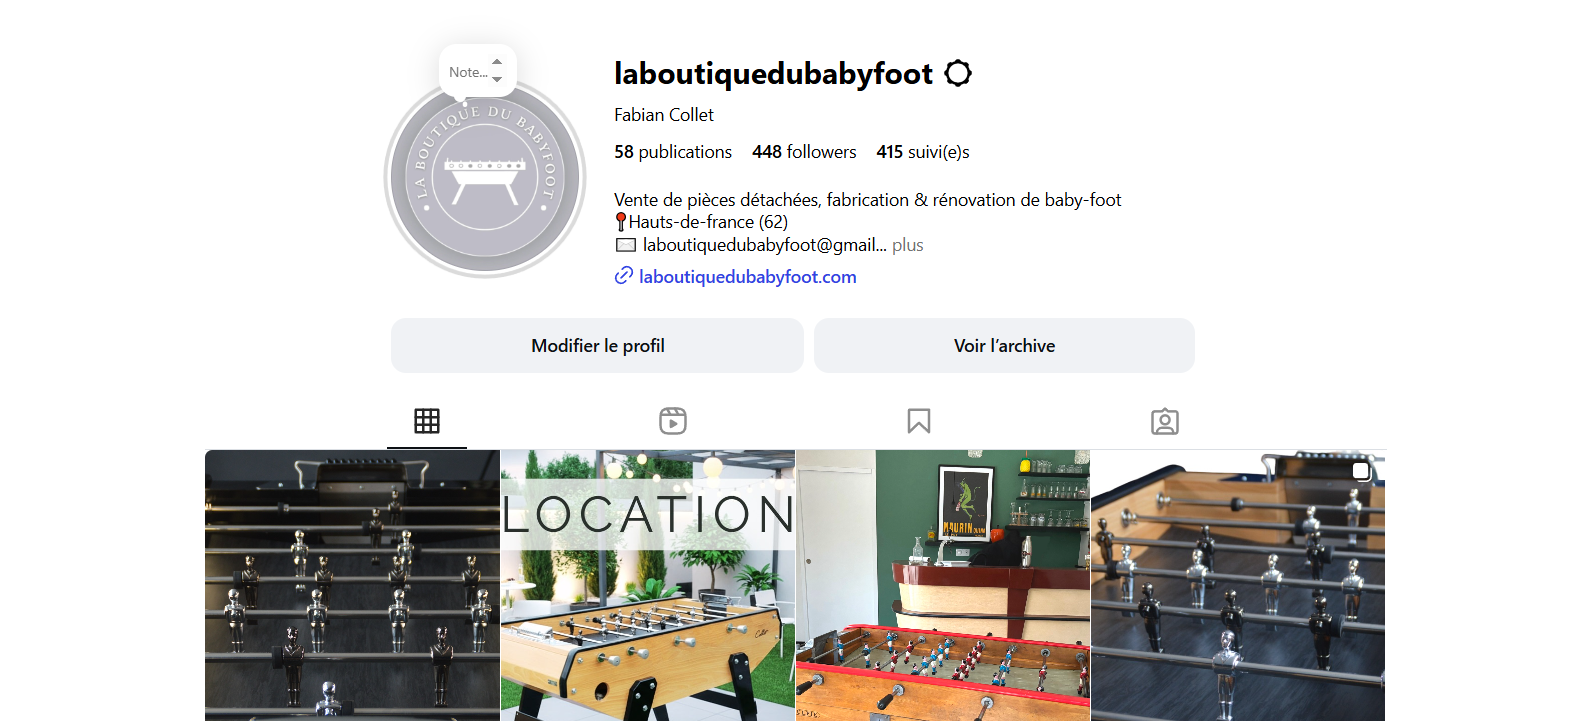Screen dimensions: 1578x721
Task: Open the Reels tab icon
Action: click(x=673, y=421)
